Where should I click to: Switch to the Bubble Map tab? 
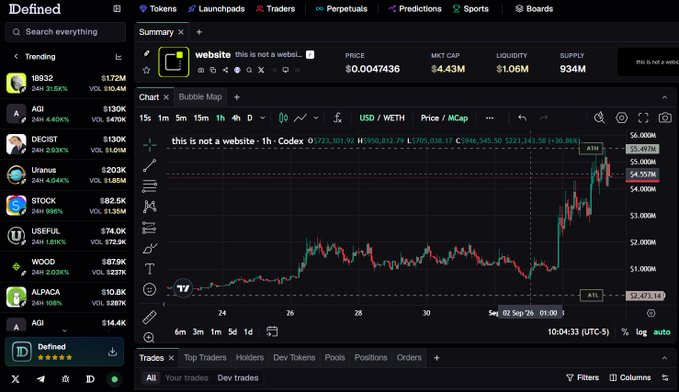point(200,97)
